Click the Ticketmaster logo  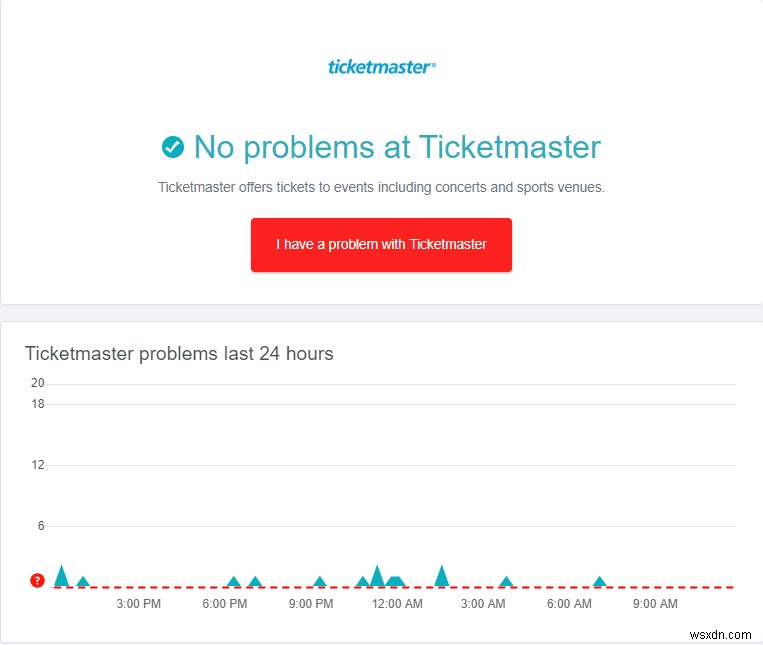(382, 67)
